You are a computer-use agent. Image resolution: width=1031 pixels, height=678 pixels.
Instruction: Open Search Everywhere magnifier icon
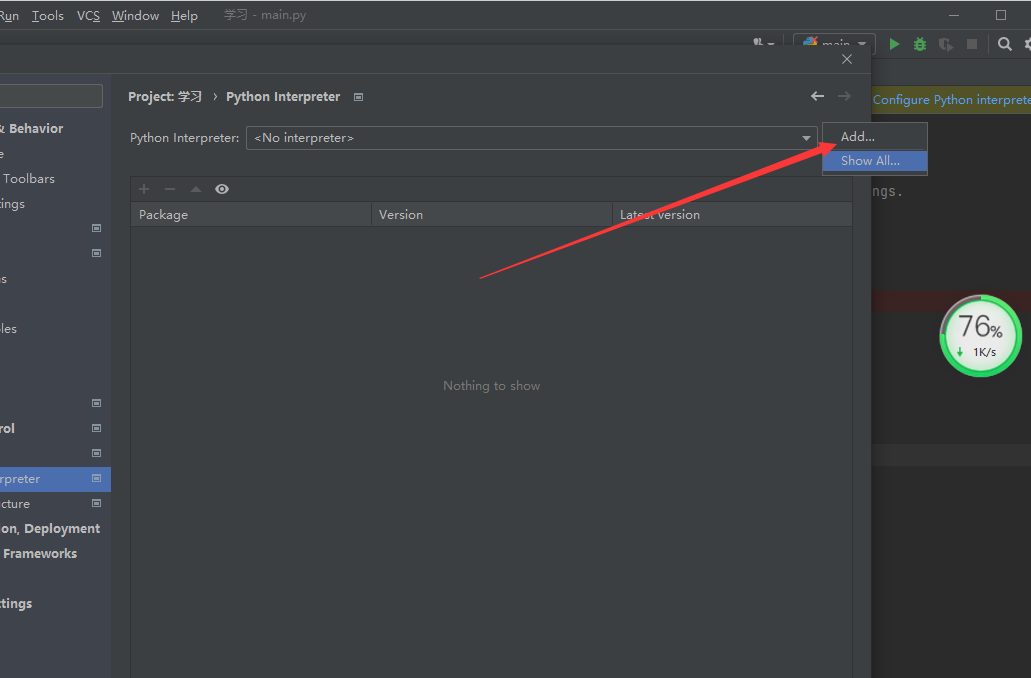(1005, 44)
